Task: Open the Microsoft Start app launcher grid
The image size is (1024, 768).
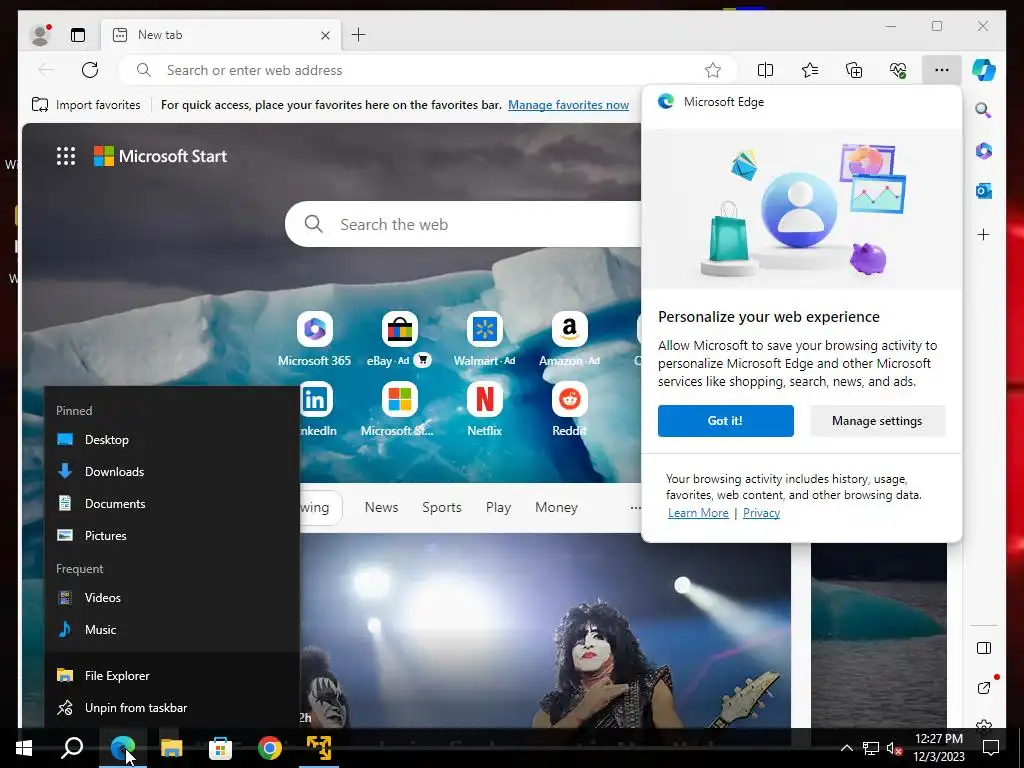Action: tap(66, 156)
